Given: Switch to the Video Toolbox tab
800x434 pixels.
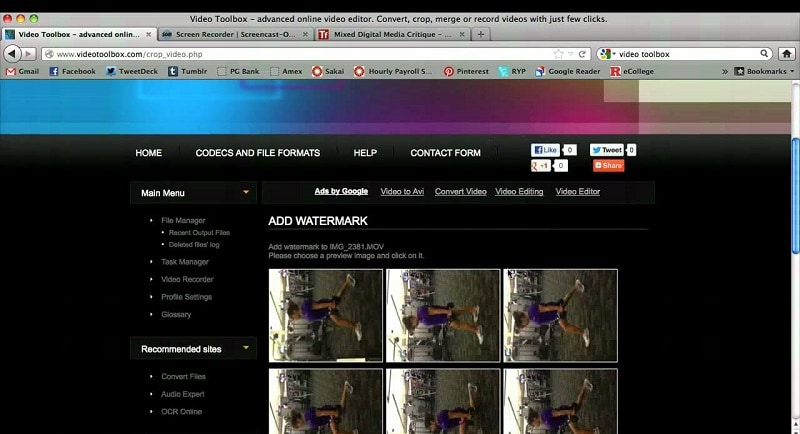Looking at the screenshot, I should coord(79,34).
